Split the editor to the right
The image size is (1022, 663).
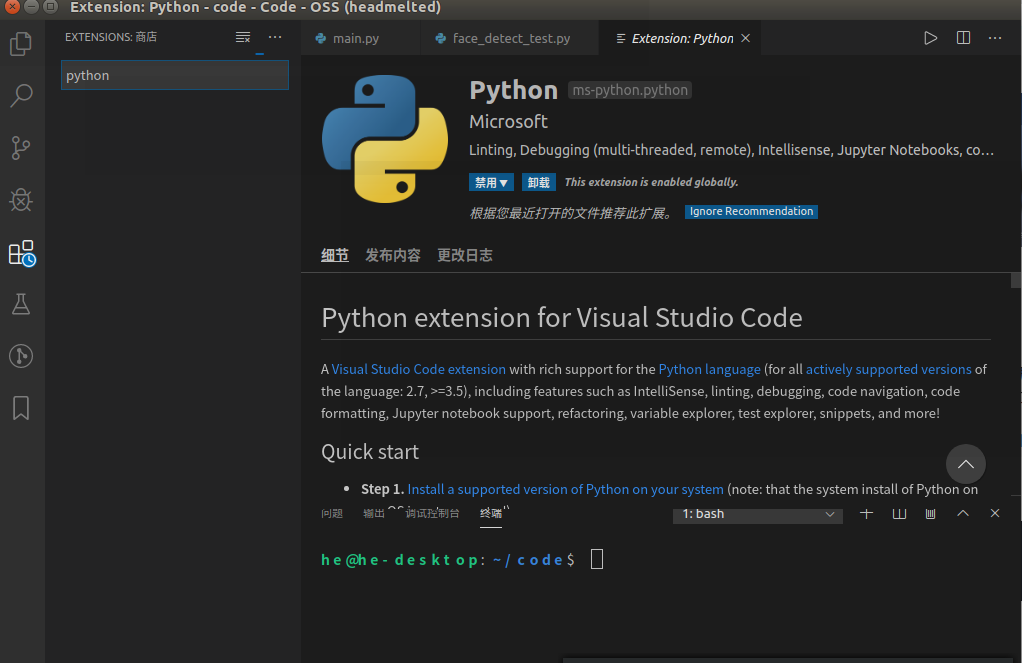click(x=963, y=38)
